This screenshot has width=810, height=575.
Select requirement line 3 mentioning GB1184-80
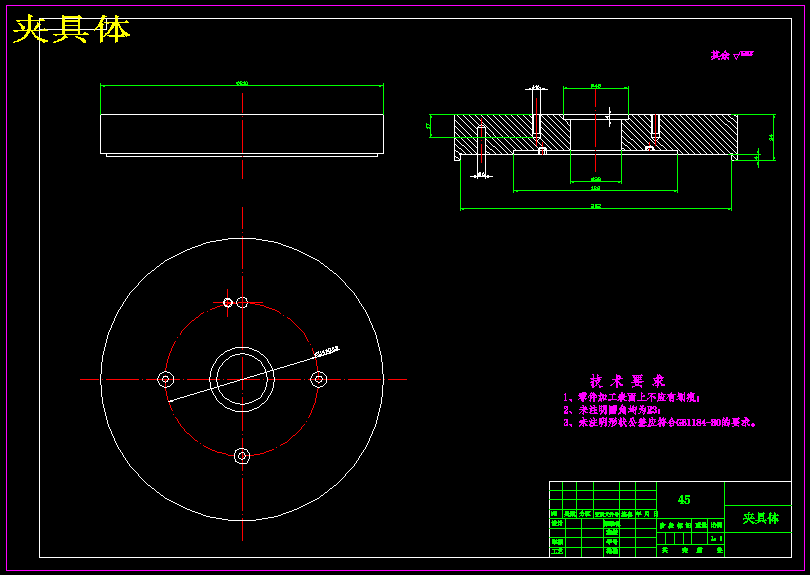[x=660, y=423]
